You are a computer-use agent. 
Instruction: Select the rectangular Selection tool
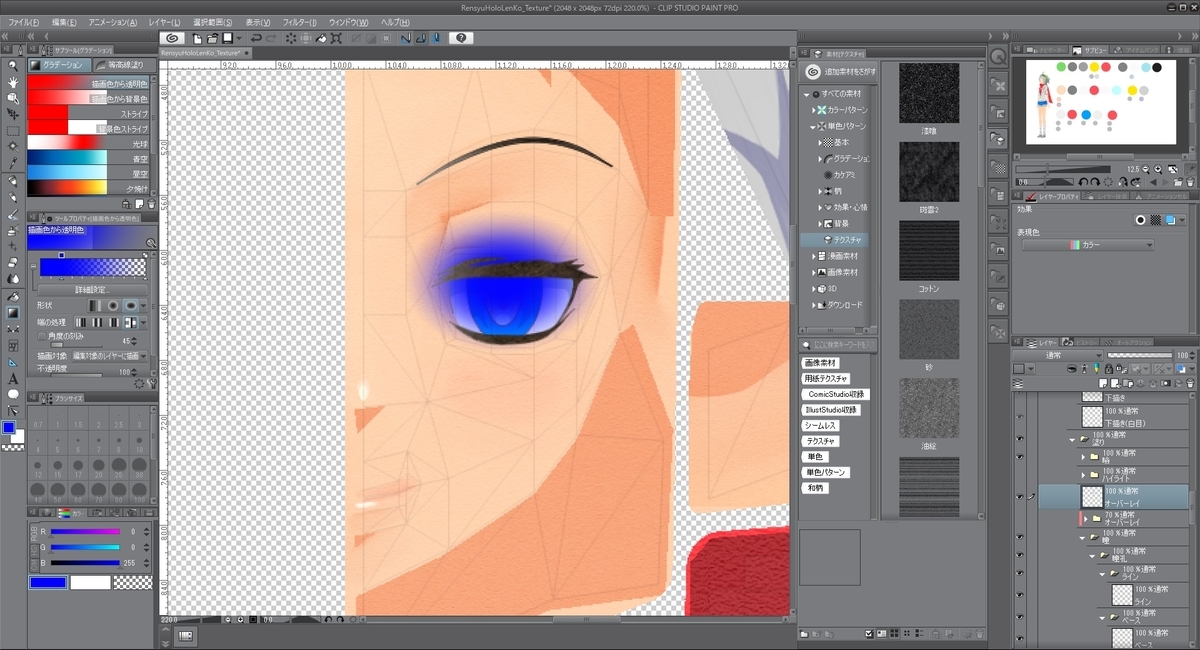pyautogui.click(x=13, y=131)
